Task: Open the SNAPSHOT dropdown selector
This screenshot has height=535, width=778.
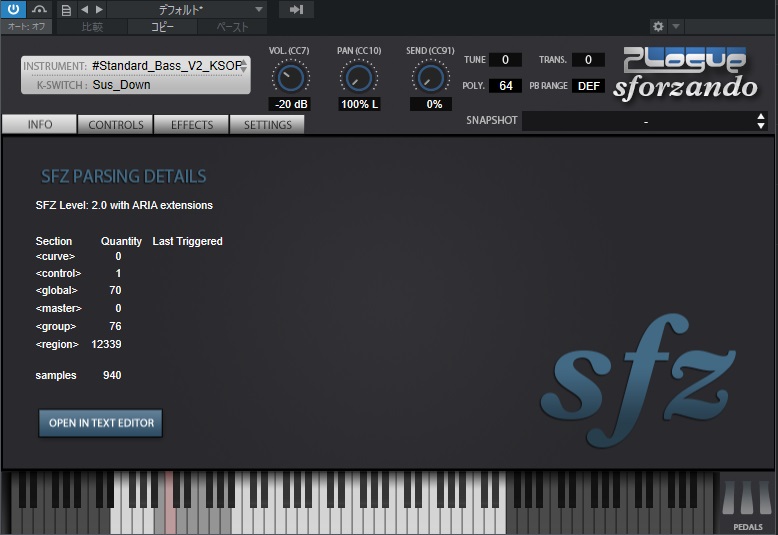Action: (x=645, y=121)
